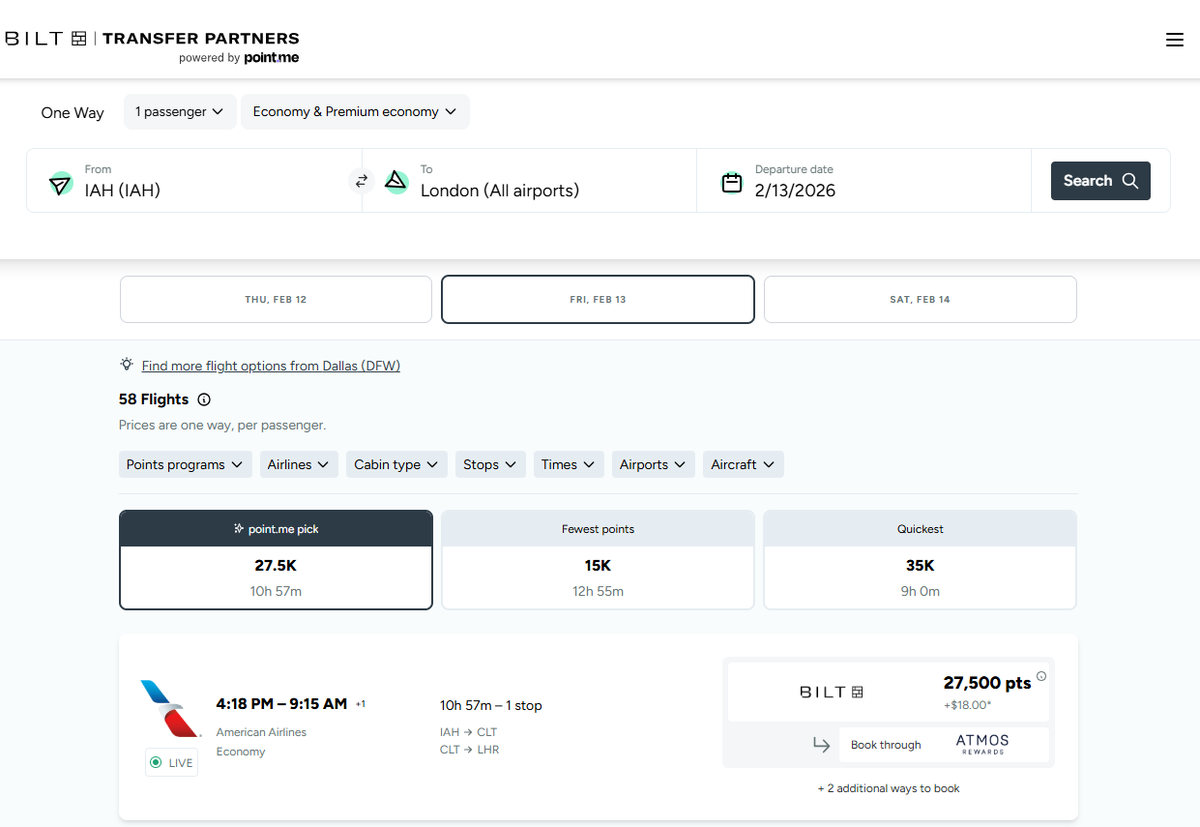Viewport: 1200px width, 827px height.
Task: Select the point.me pick sorting card
Action: [x=276, y=559]
